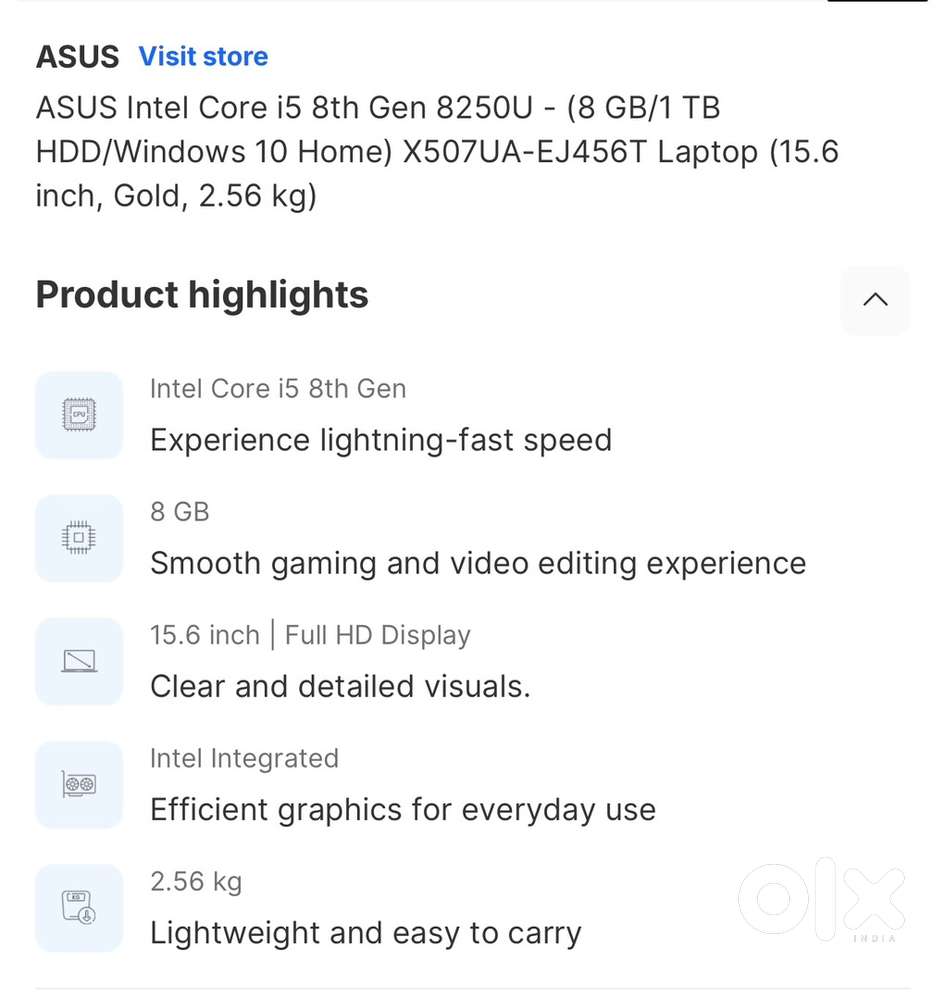Screen dimensions: 946x1000
Task: Click the ASUS brand name
Action: click(x=77, y=57)
